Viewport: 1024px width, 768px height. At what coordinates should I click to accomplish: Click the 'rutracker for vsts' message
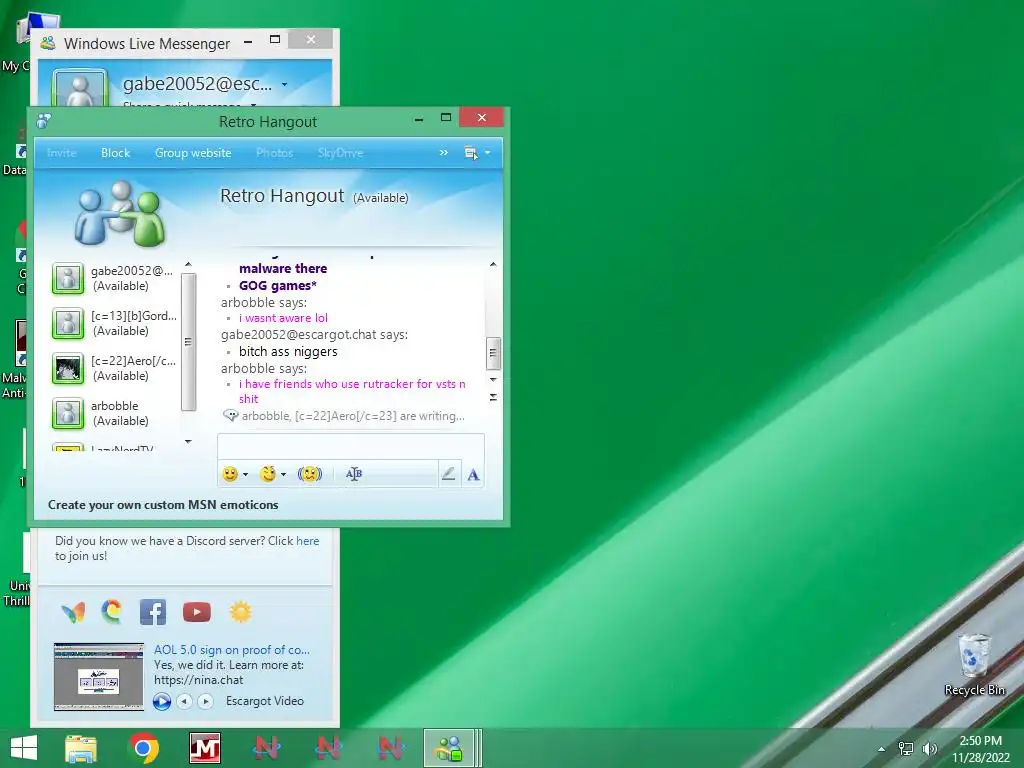pyautogui.click(x=352, y=391)
